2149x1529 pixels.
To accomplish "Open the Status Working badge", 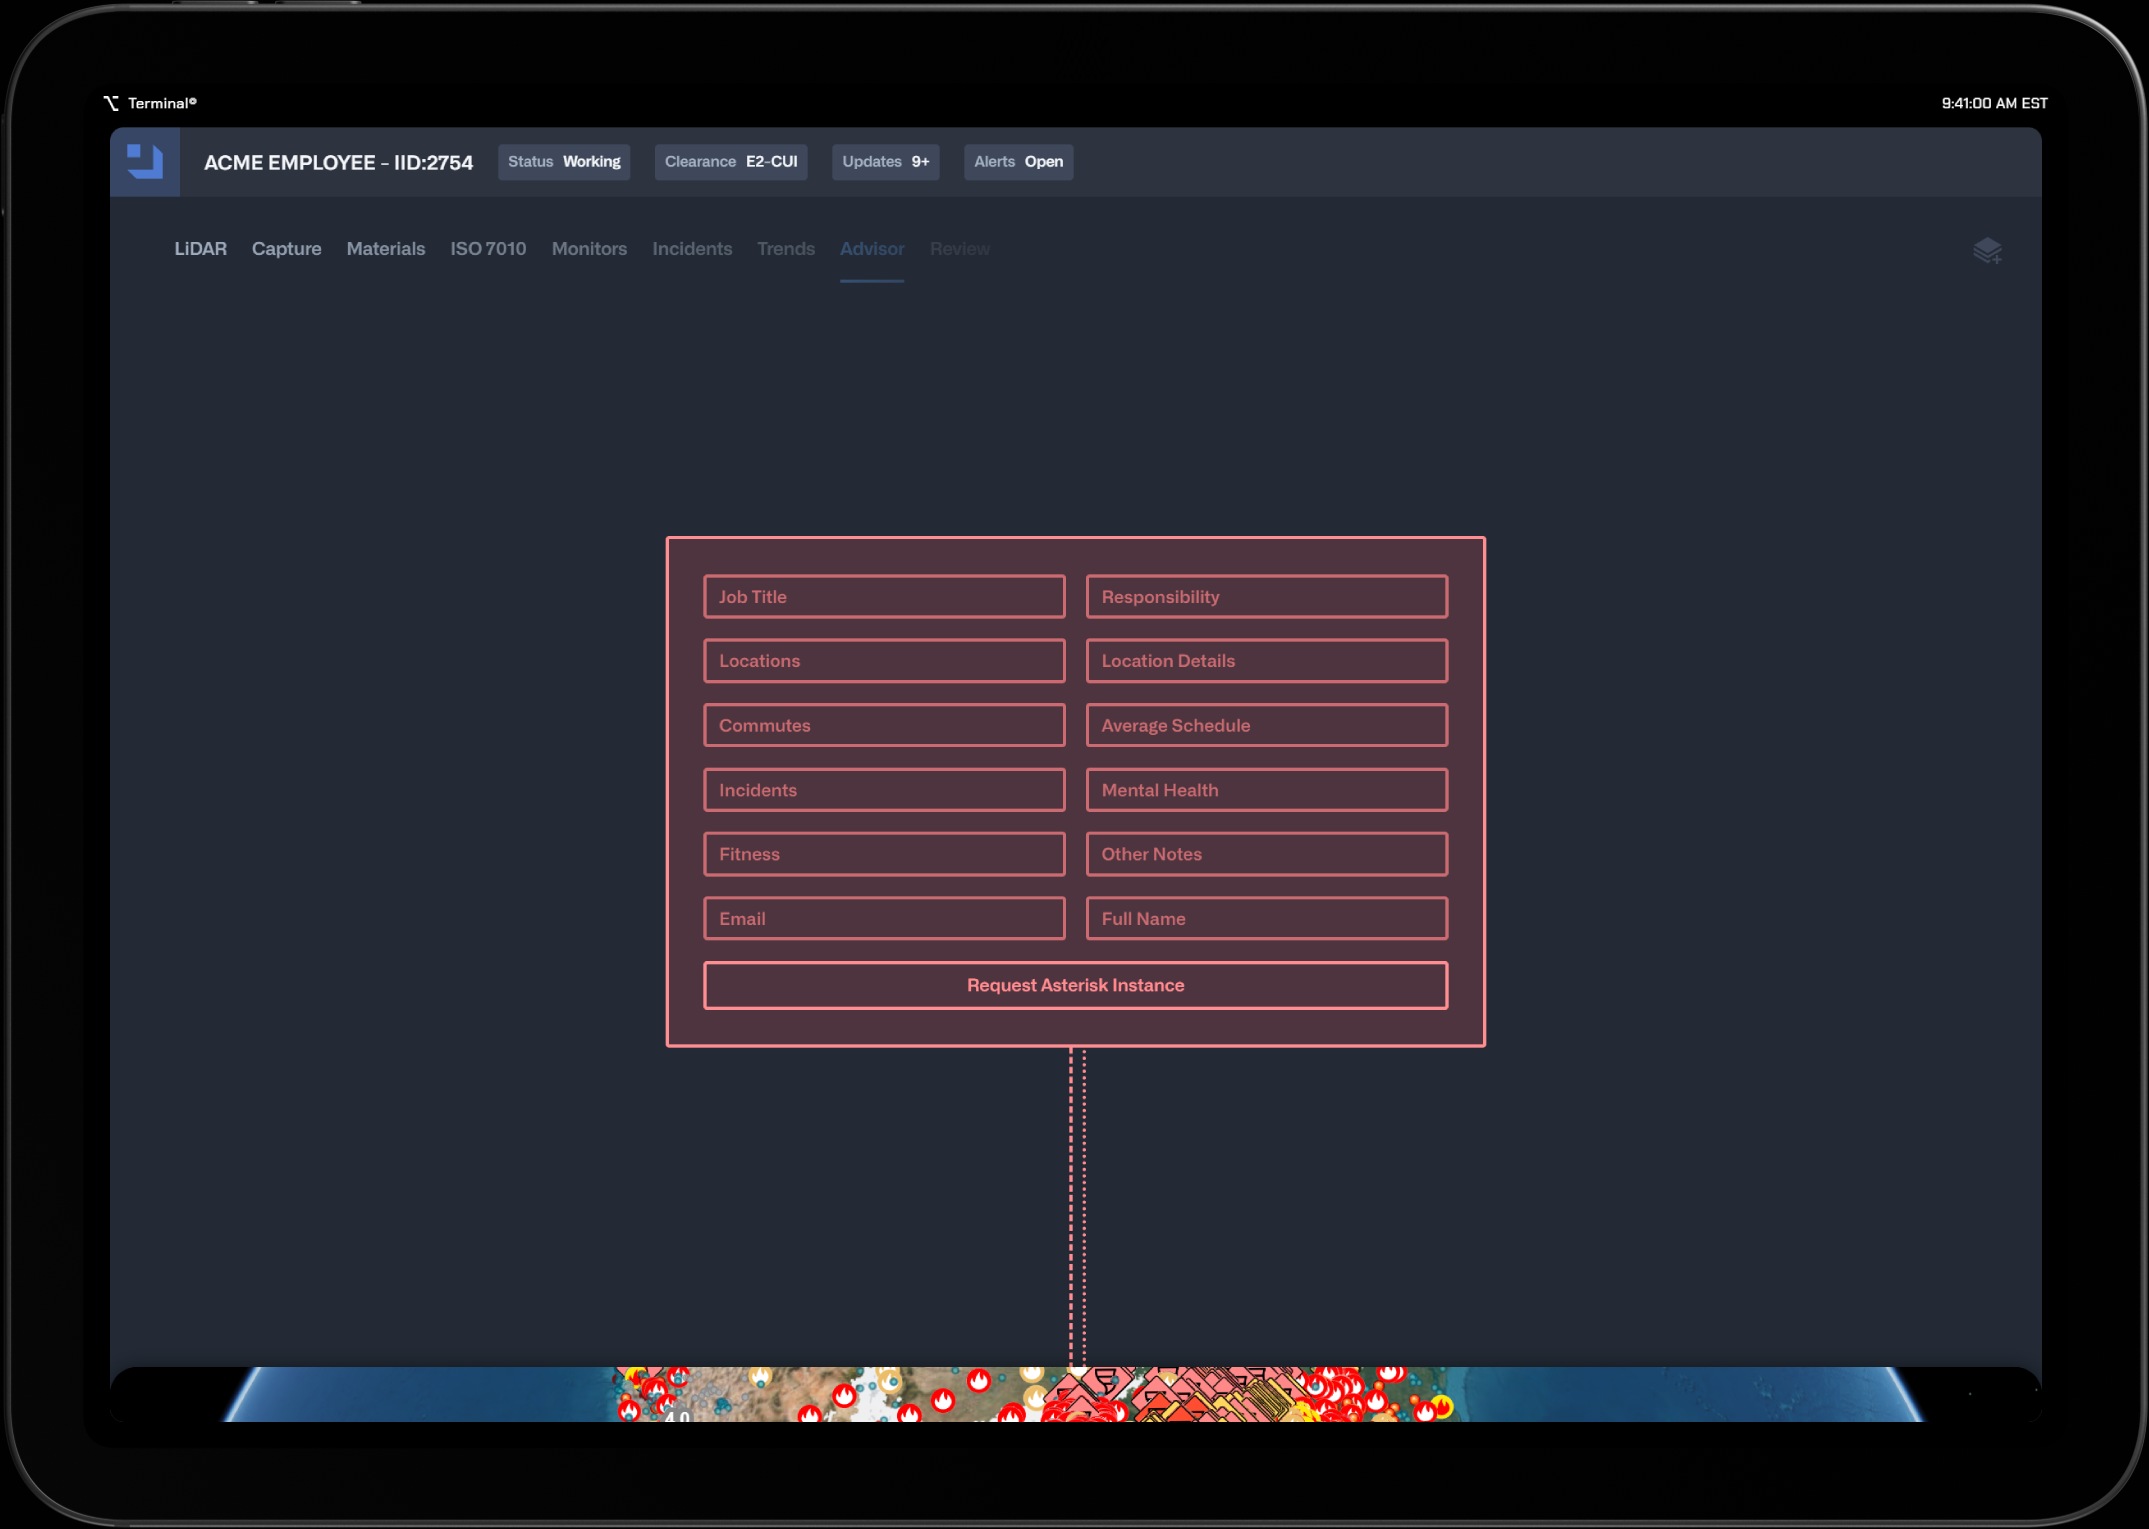I will (x=564, y=162).
